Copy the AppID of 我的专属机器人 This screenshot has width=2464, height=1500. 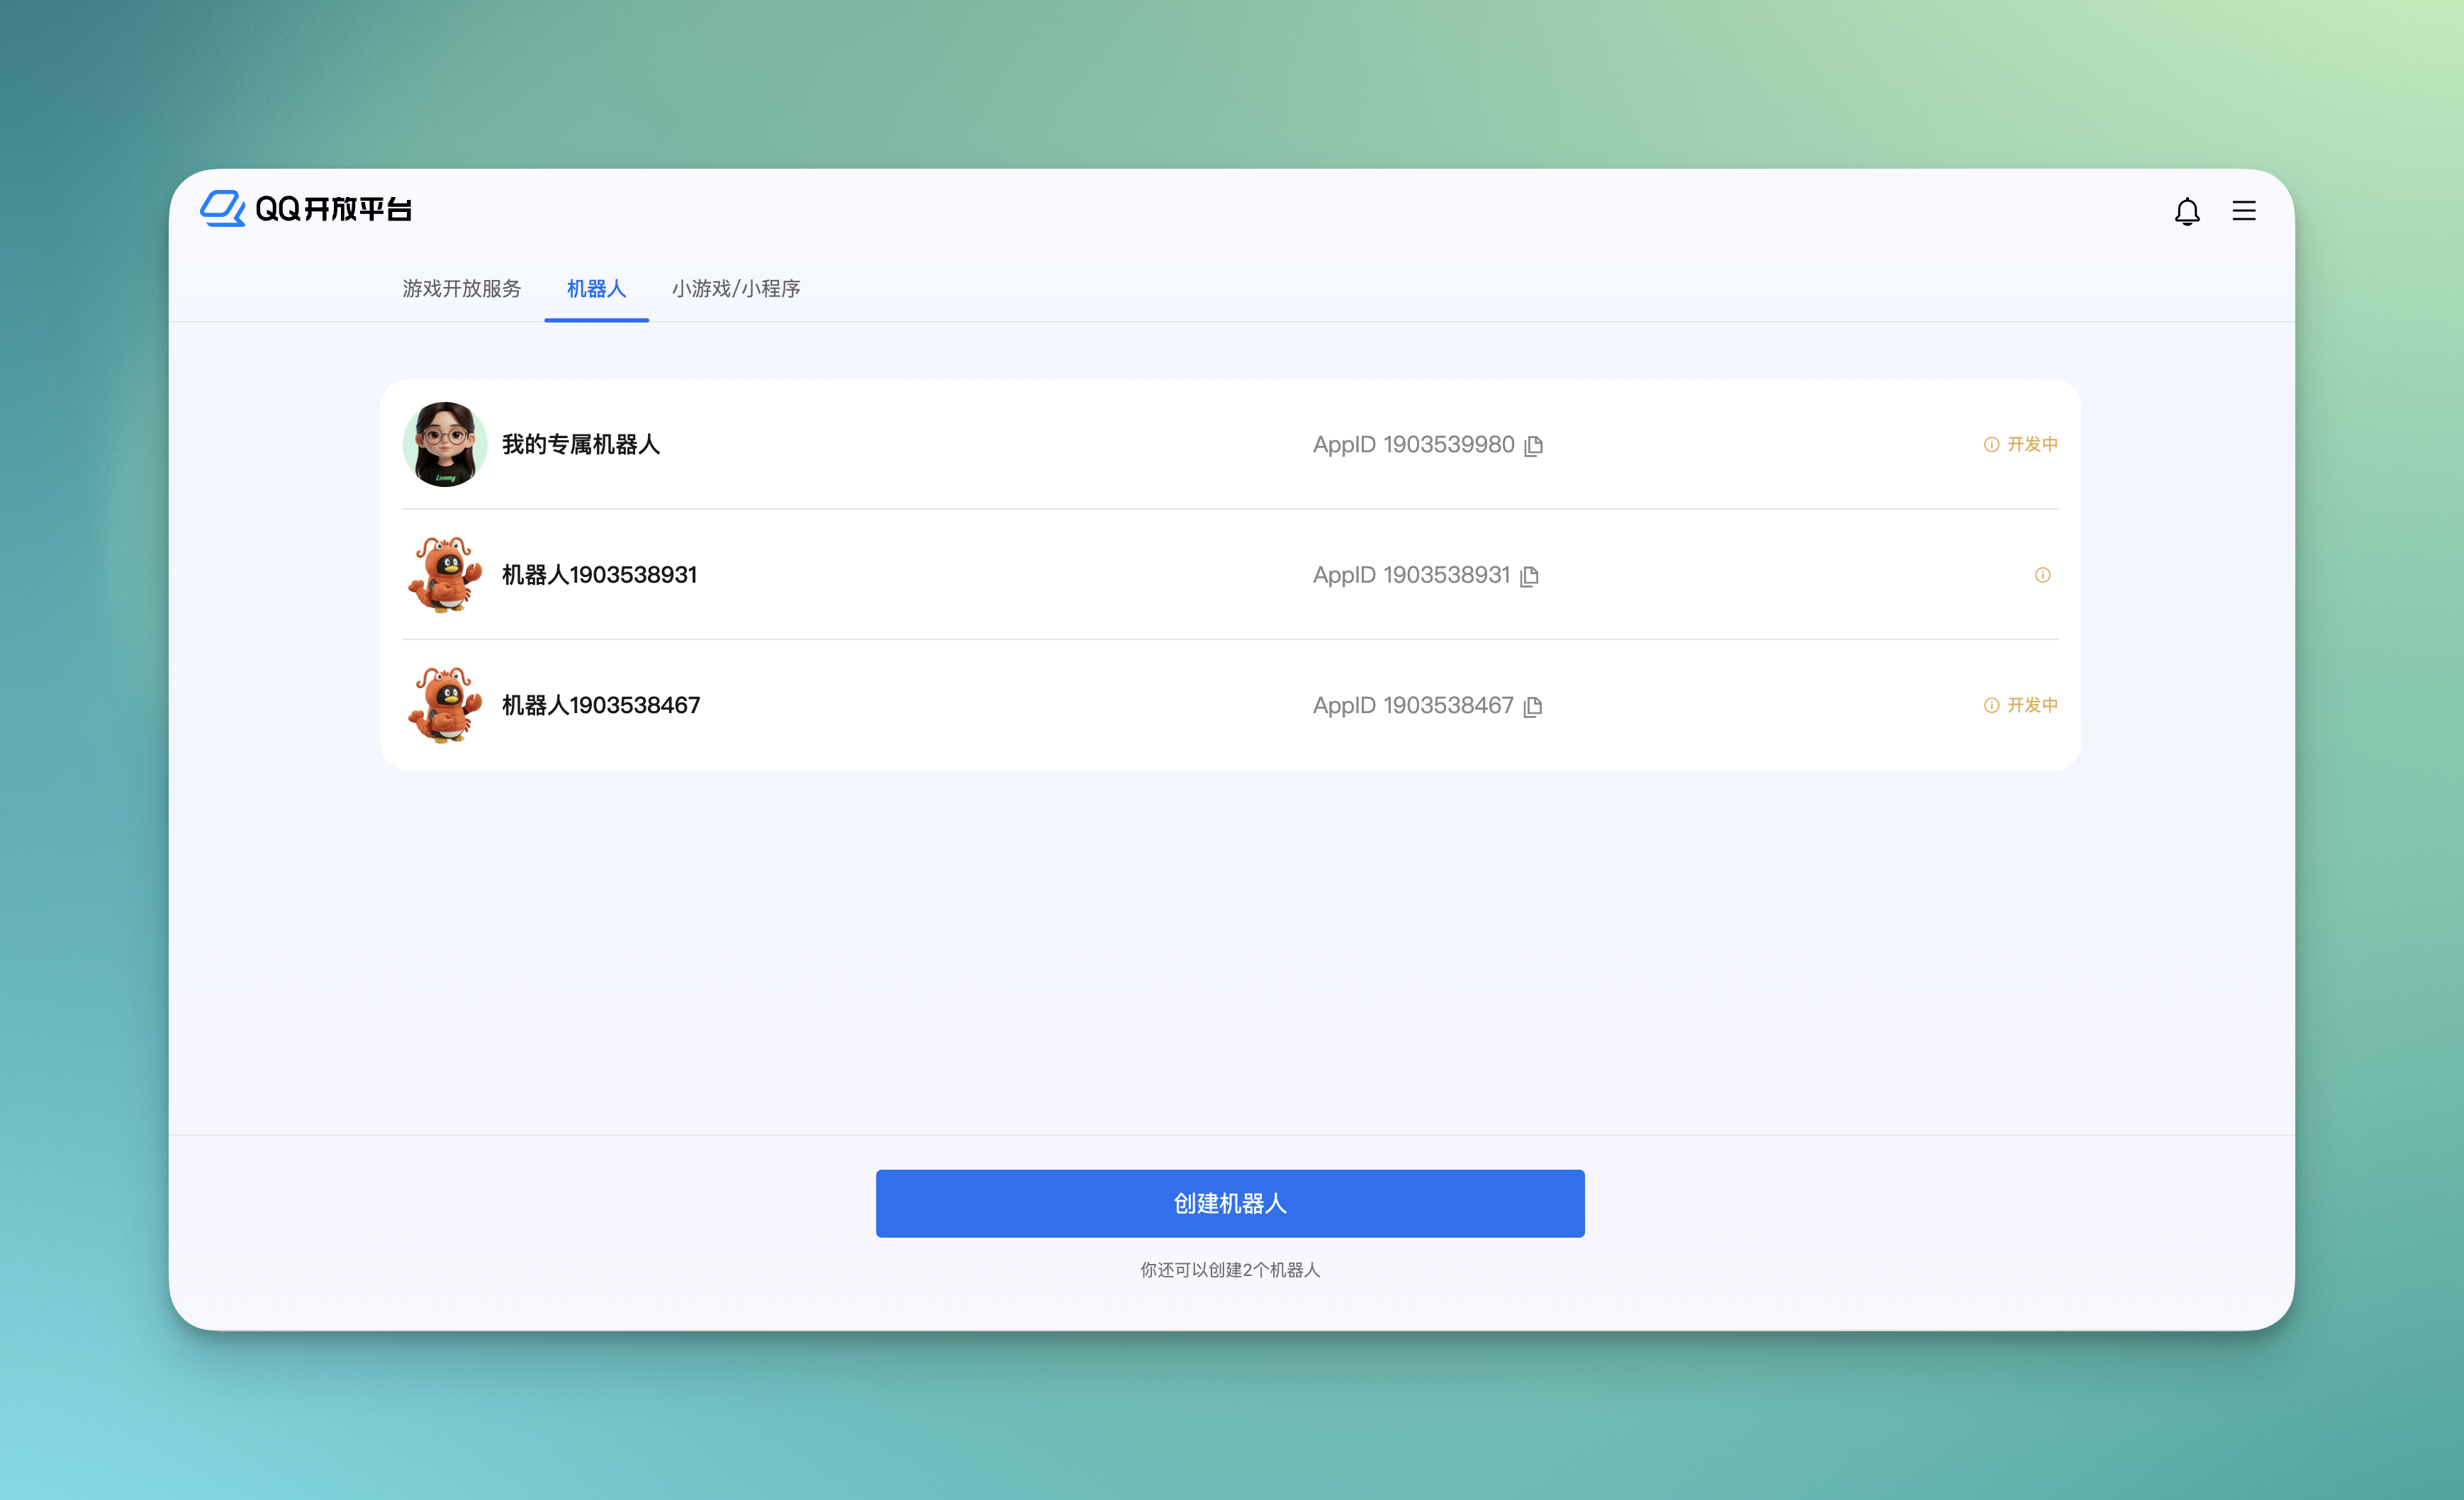click(x=1534, y=445)
